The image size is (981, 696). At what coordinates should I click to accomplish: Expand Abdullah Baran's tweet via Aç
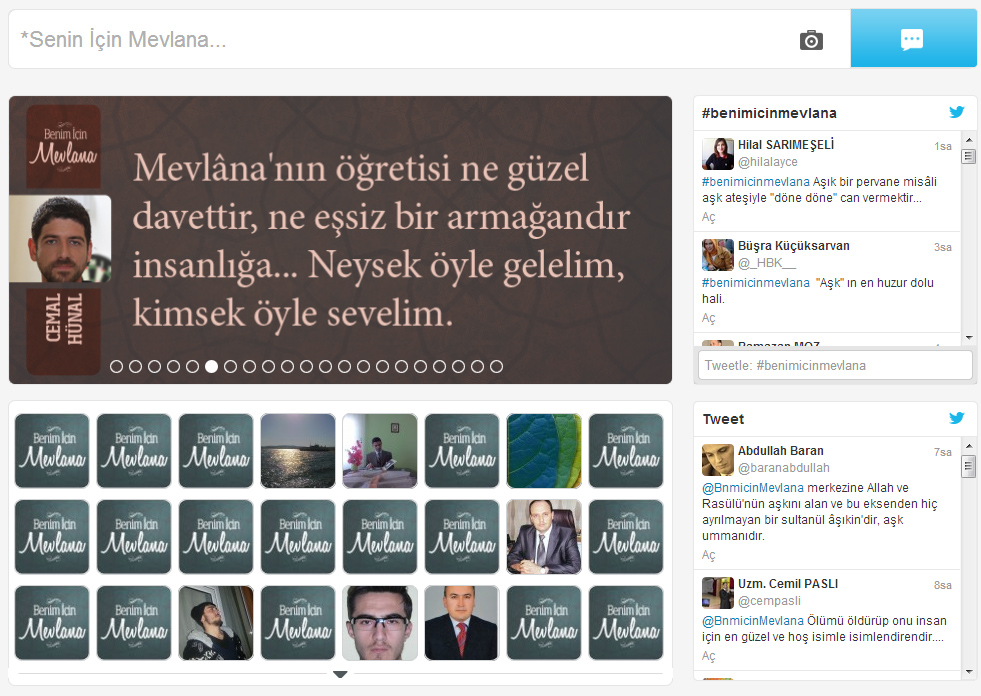(708, 555)
